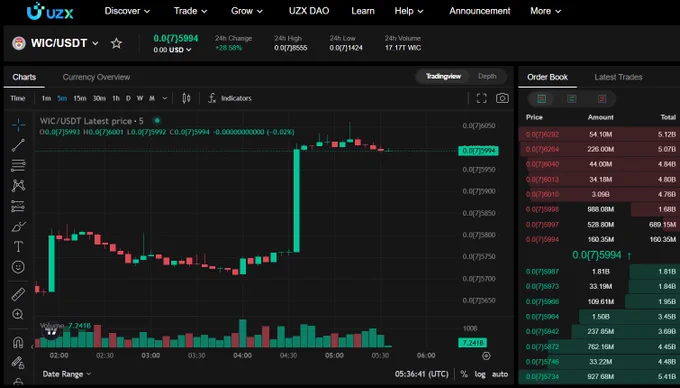Expand the Grow dropdown menu
This screenshot has width=680, height=388.
pos(247,11)
